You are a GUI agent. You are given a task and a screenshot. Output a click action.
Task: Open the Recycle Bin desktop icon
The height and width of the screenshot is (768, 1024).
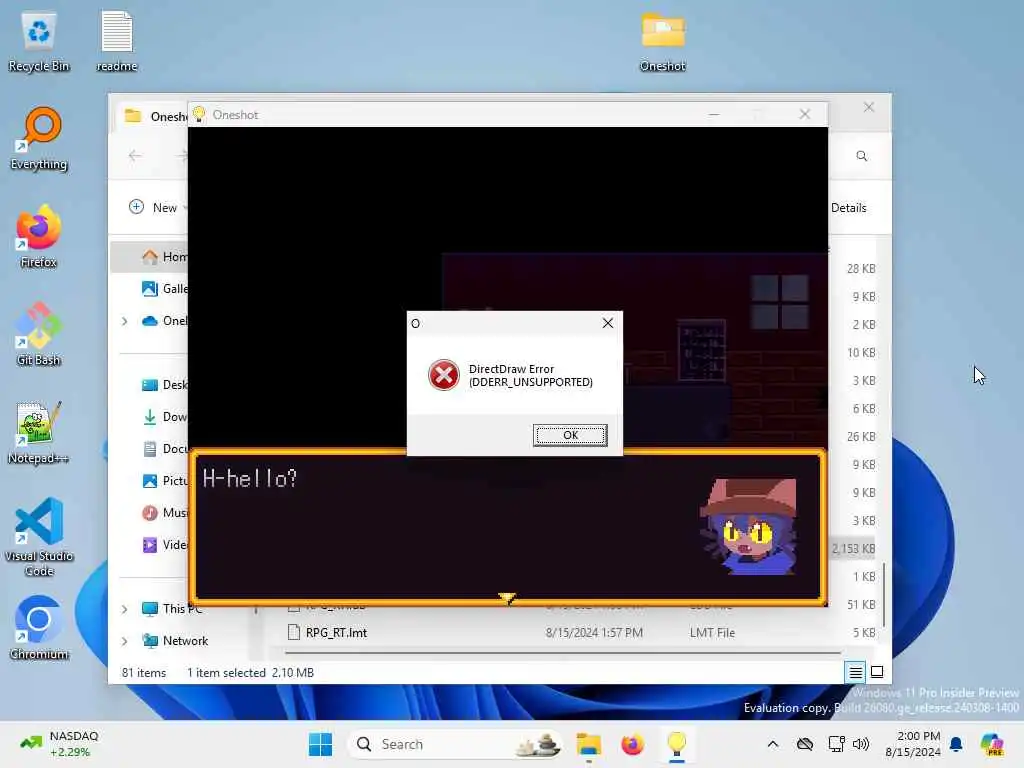click(39, 41)
